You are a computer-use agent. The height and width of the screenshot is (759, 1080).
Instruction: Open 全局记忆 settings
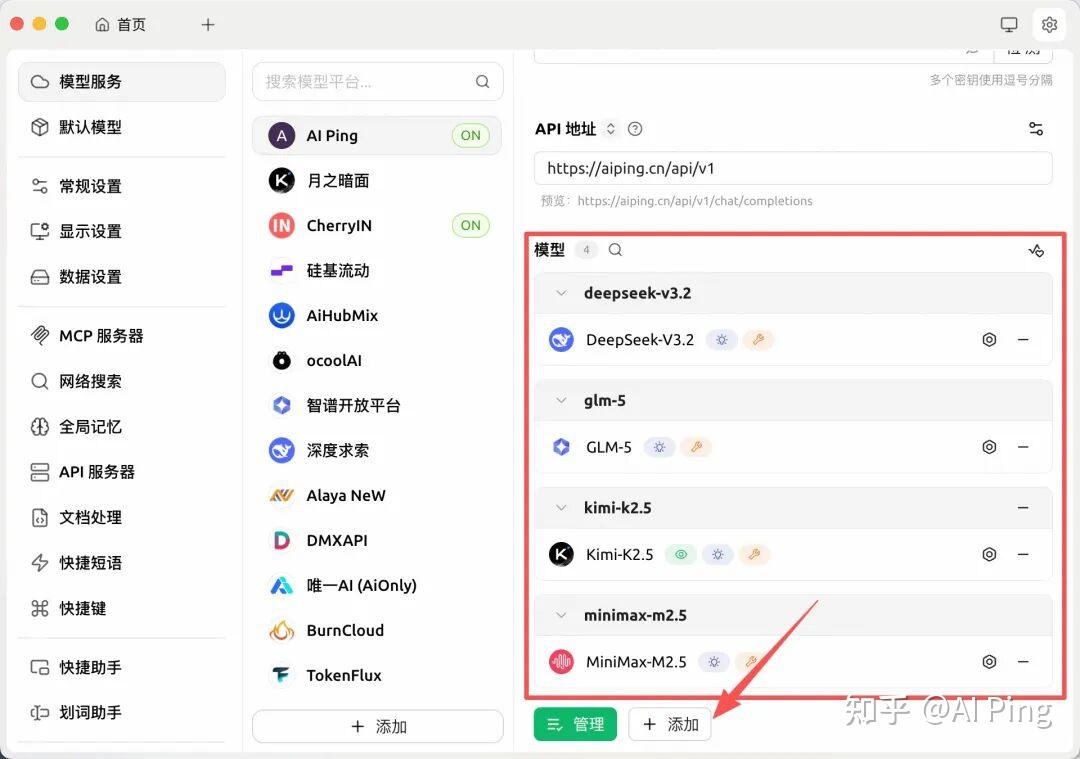coord(122,427)
